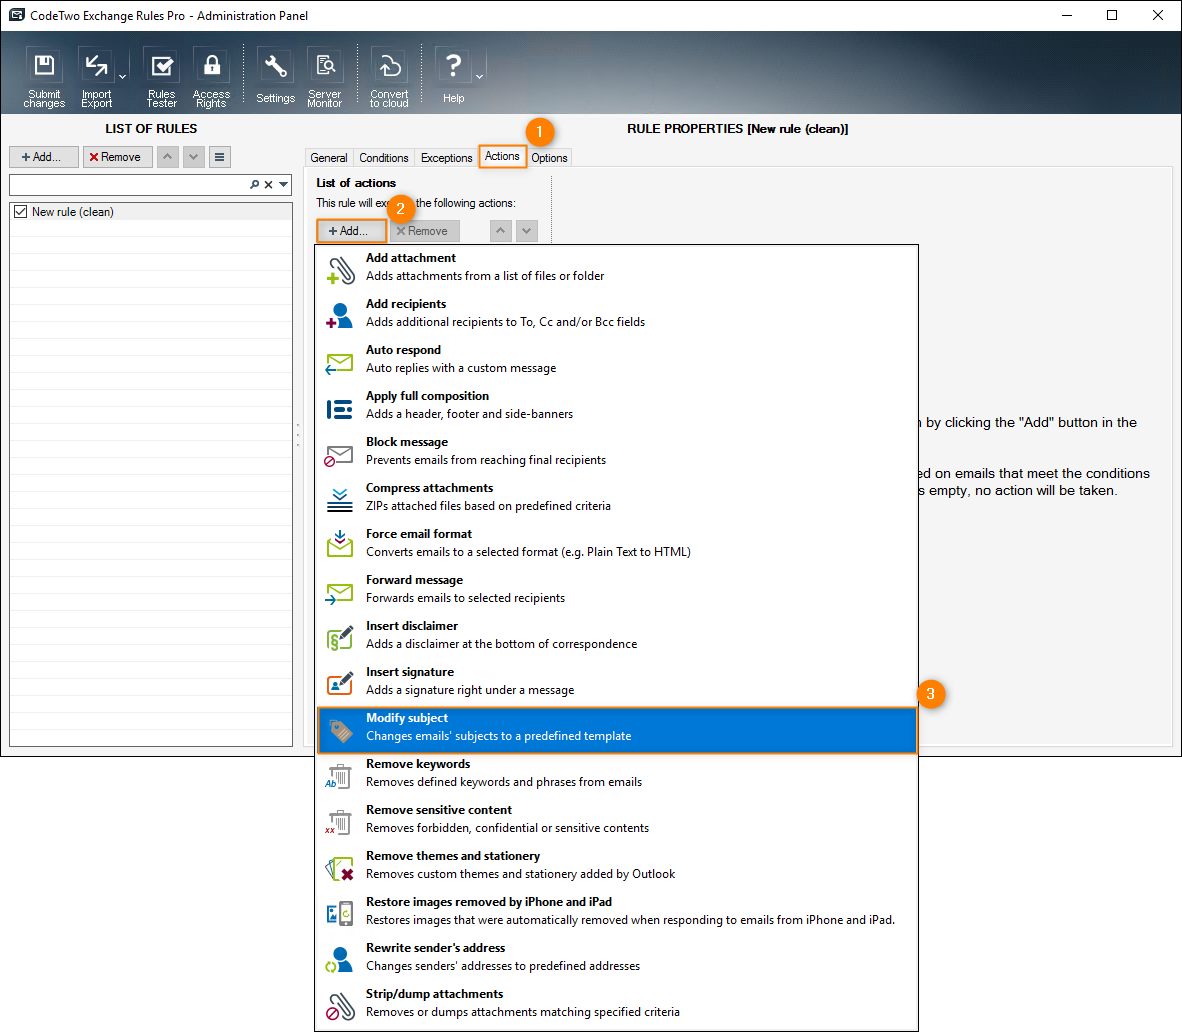Choose Compress attachments action
The image size is (1182, 1032).
pyautogui.click(x=617, y=498)
